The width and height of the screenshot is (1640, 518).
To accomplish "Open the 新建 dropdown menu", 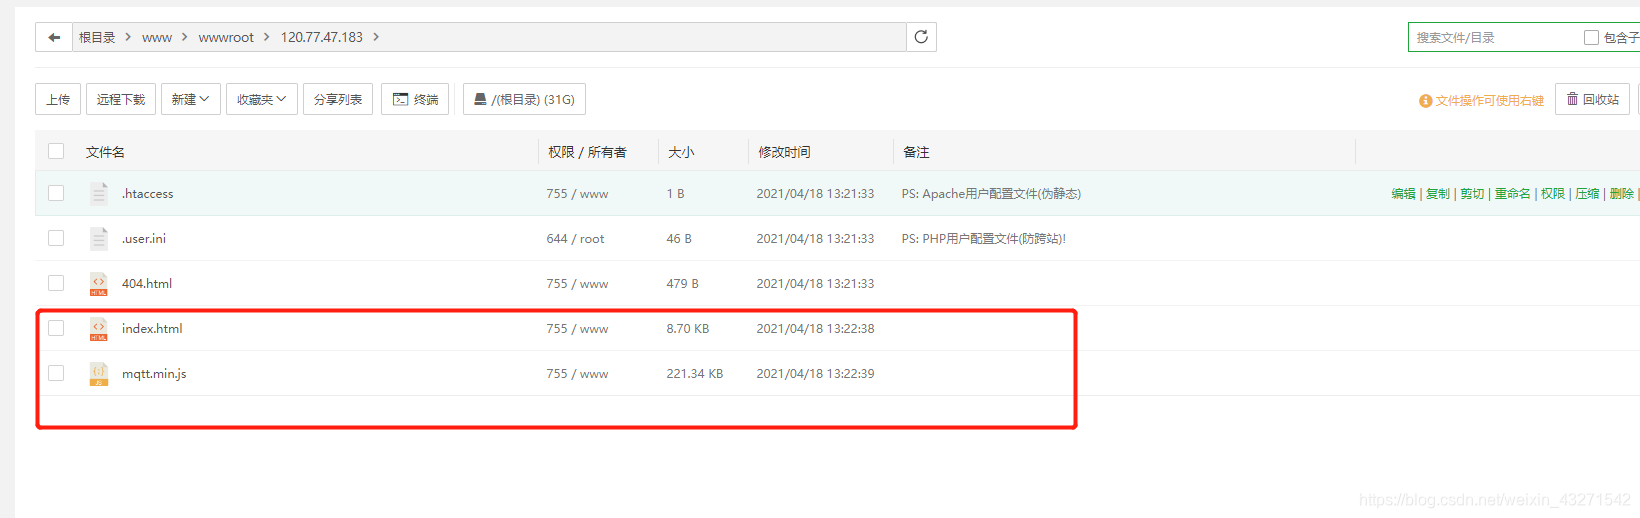I will pyautogui.click(x=190, y=99).
